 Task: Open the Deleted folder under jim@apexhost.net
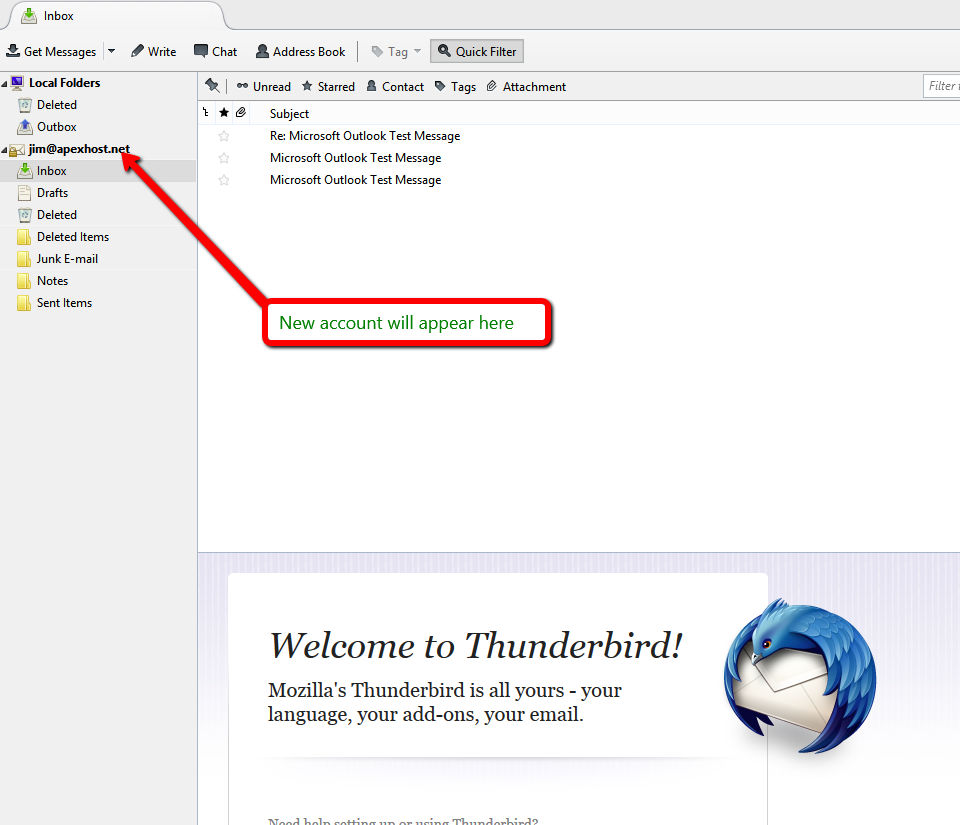(57, 215)
